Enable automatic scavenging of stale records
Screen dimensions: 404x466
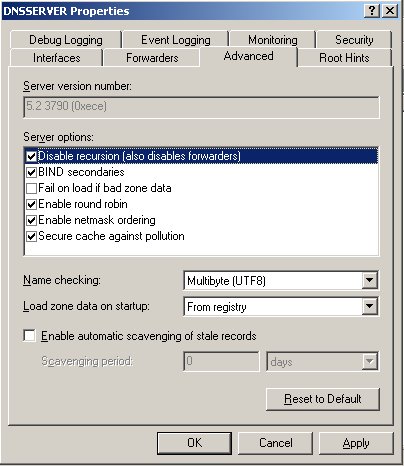click(x=30, y=336)
